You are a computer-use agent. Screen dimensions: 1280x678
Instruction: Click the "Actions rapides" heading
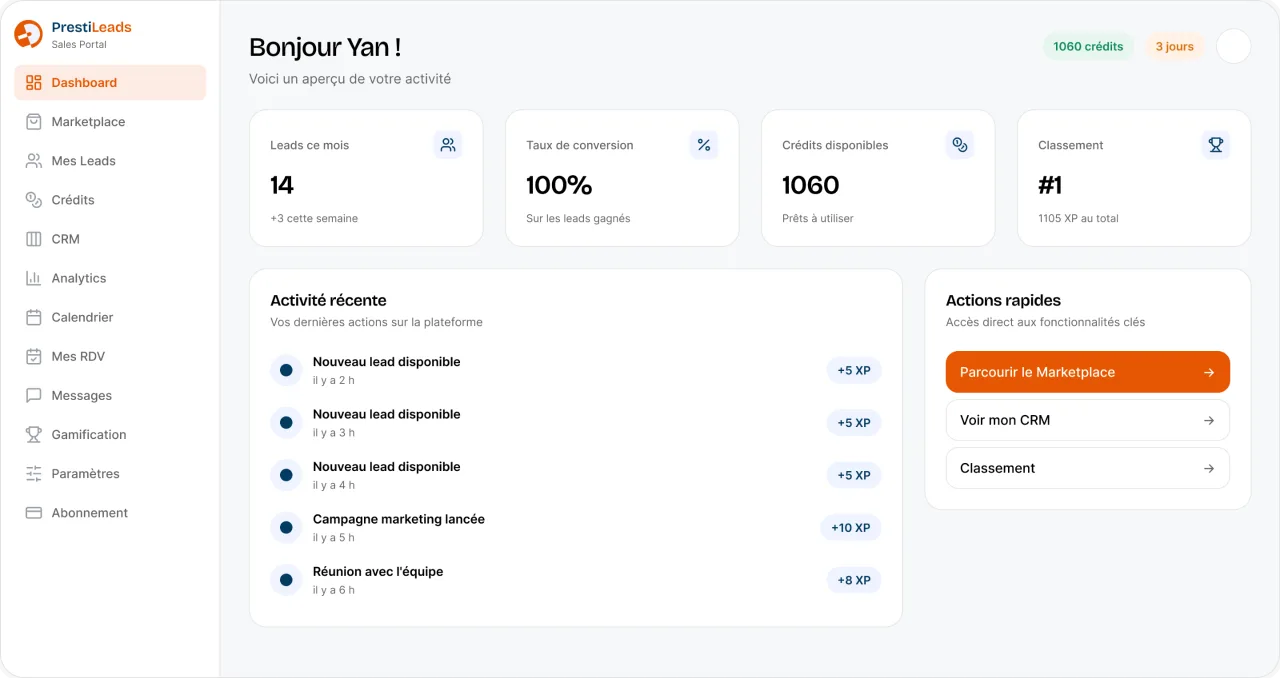pos(1003,300)
